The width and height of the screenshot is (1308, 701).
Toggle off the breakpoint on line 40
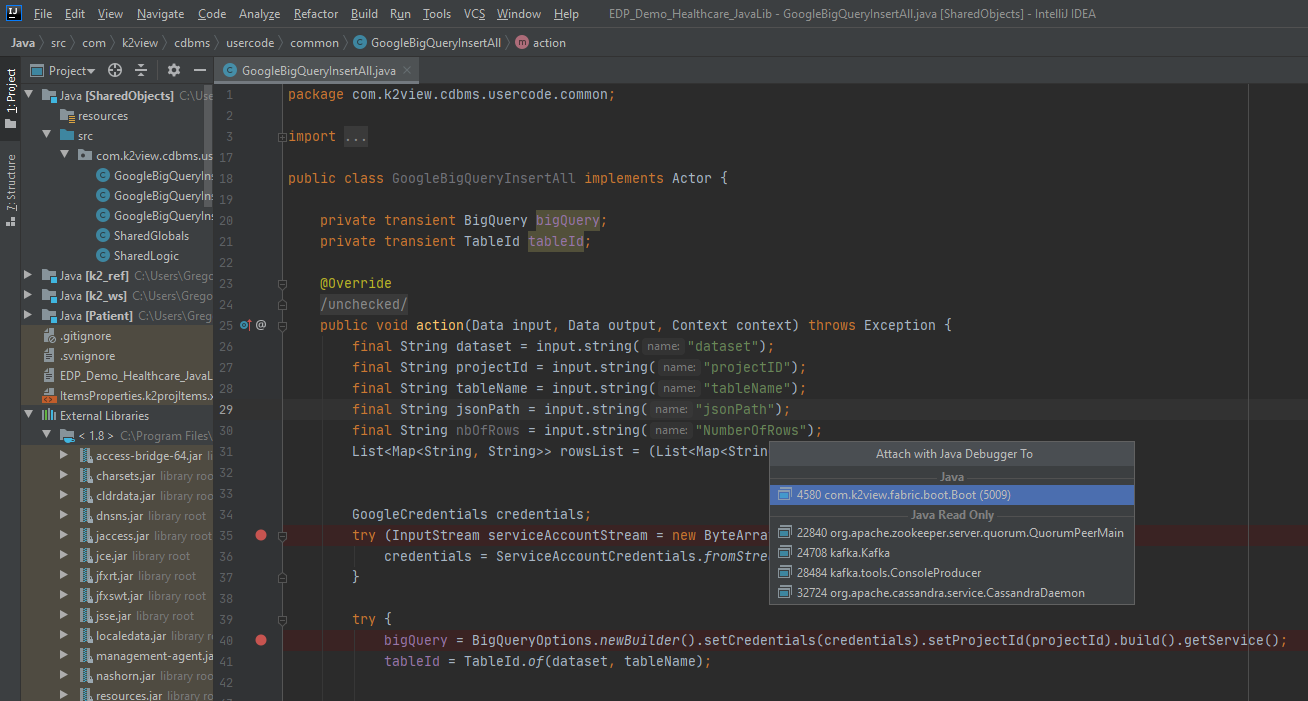click(x=261, y=640)
